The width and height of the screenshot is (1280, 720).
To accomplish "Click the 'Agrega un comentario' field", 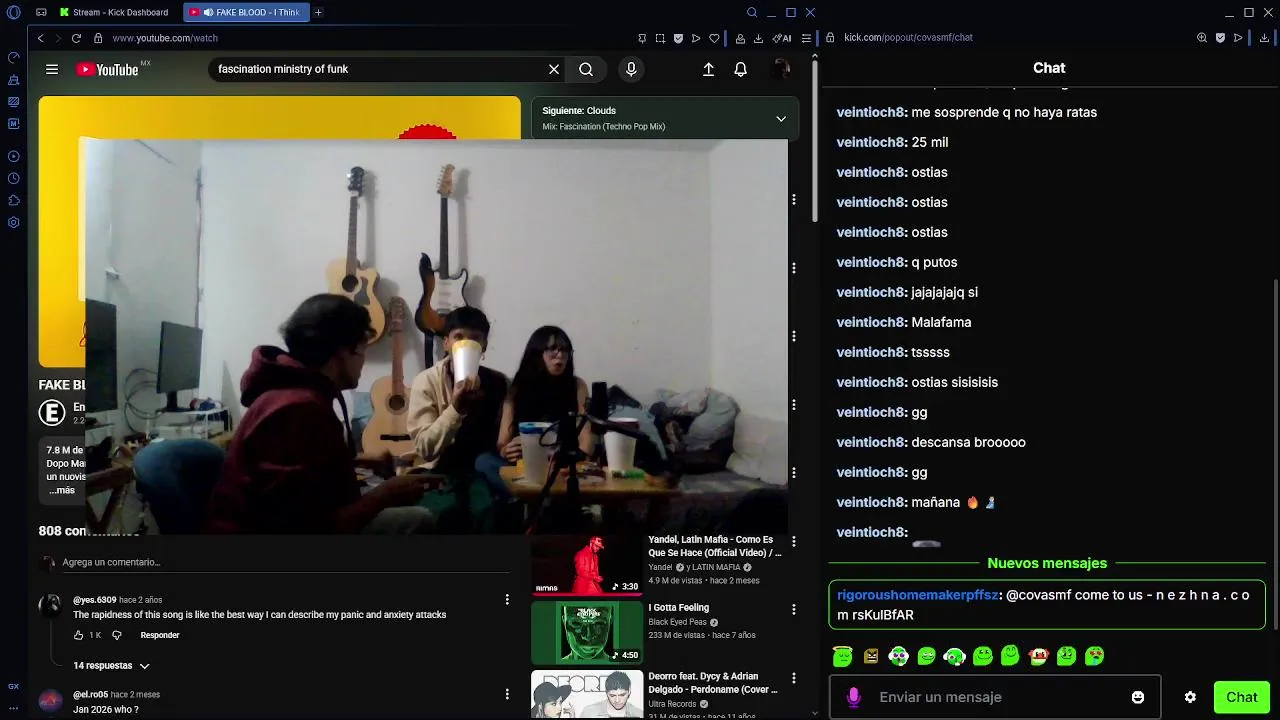I will point(285,562).
